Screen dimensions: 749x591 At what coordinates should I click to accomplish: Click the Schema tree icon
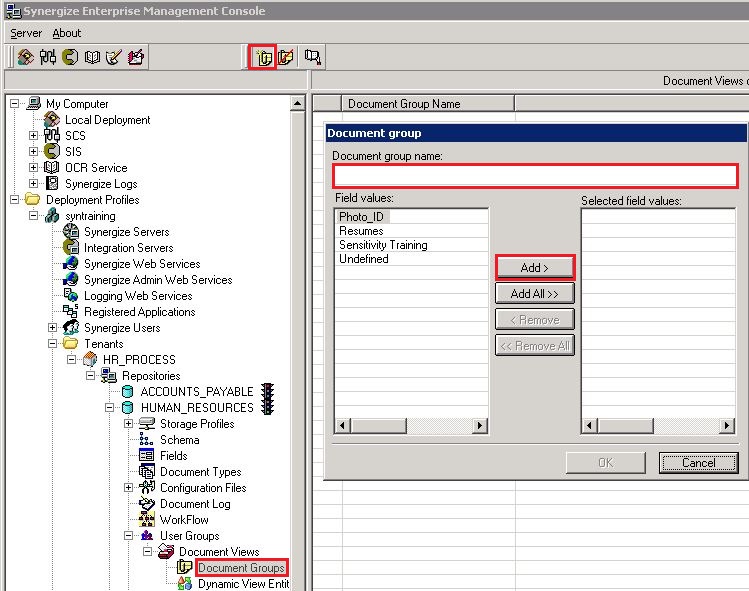(146, 440)
